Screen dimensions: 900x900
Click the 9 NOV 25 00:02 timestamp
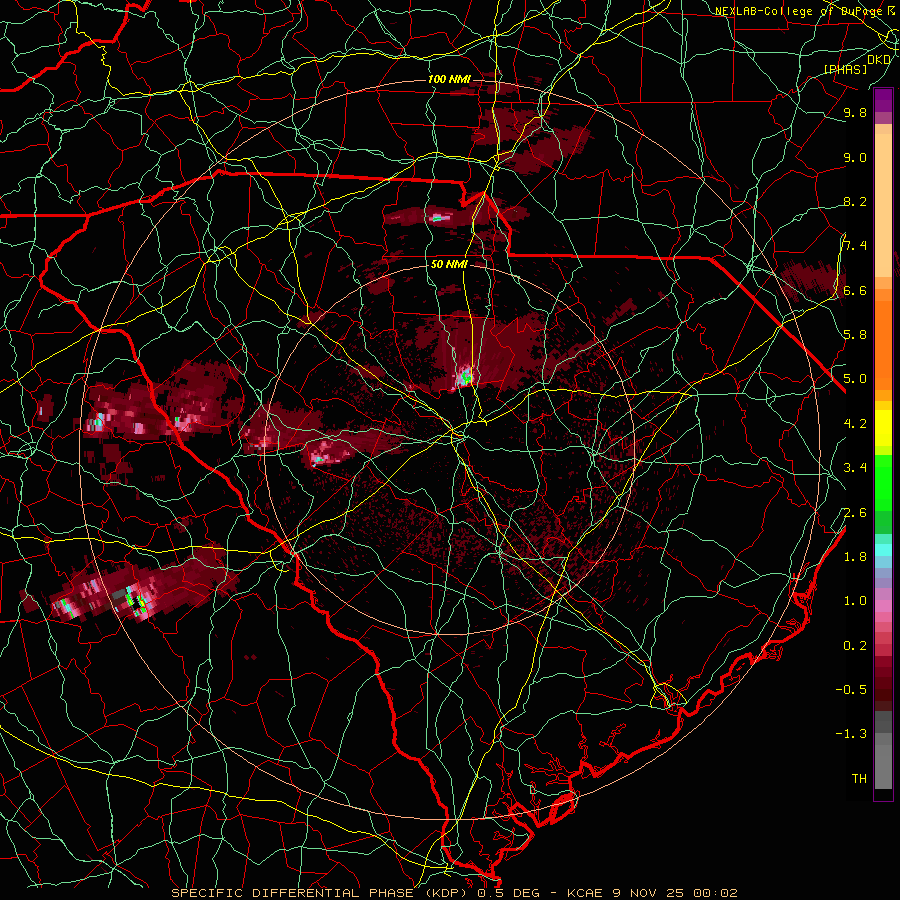click(674, 893)
